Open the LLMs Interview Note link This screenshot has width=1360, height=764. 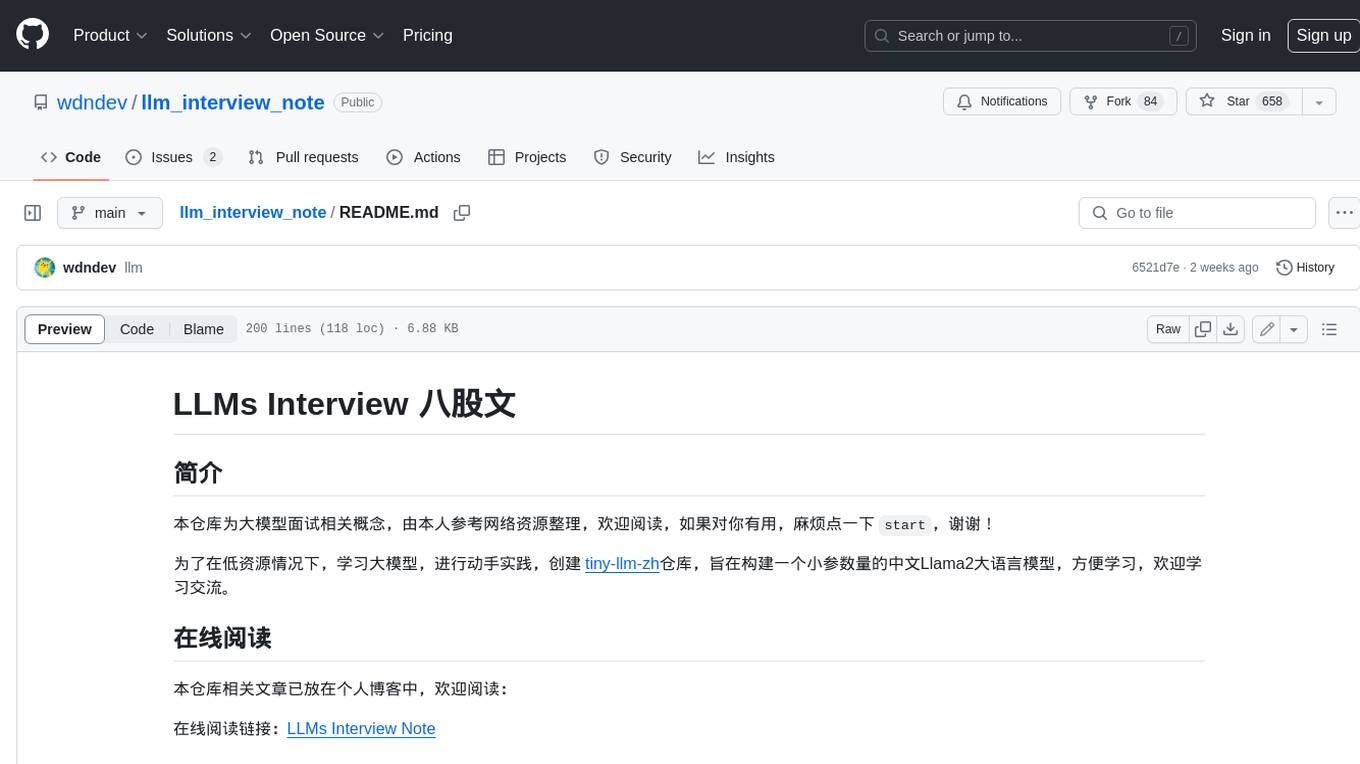(361, 729)
